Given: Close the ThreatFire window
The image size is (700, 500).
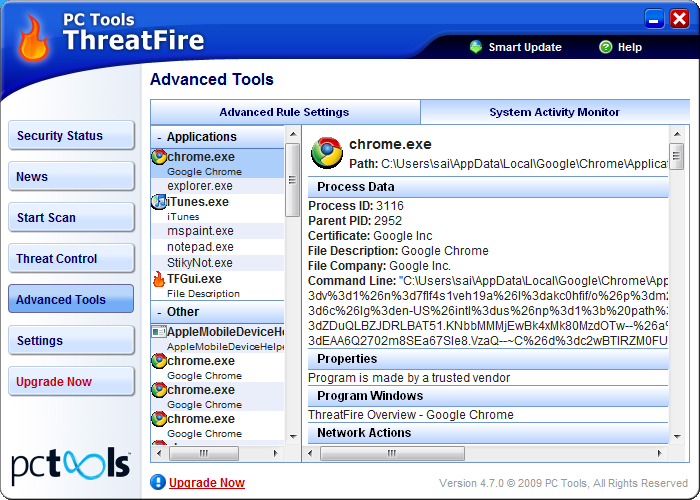Looking at the screenshot, I should [x=679, y=19].
